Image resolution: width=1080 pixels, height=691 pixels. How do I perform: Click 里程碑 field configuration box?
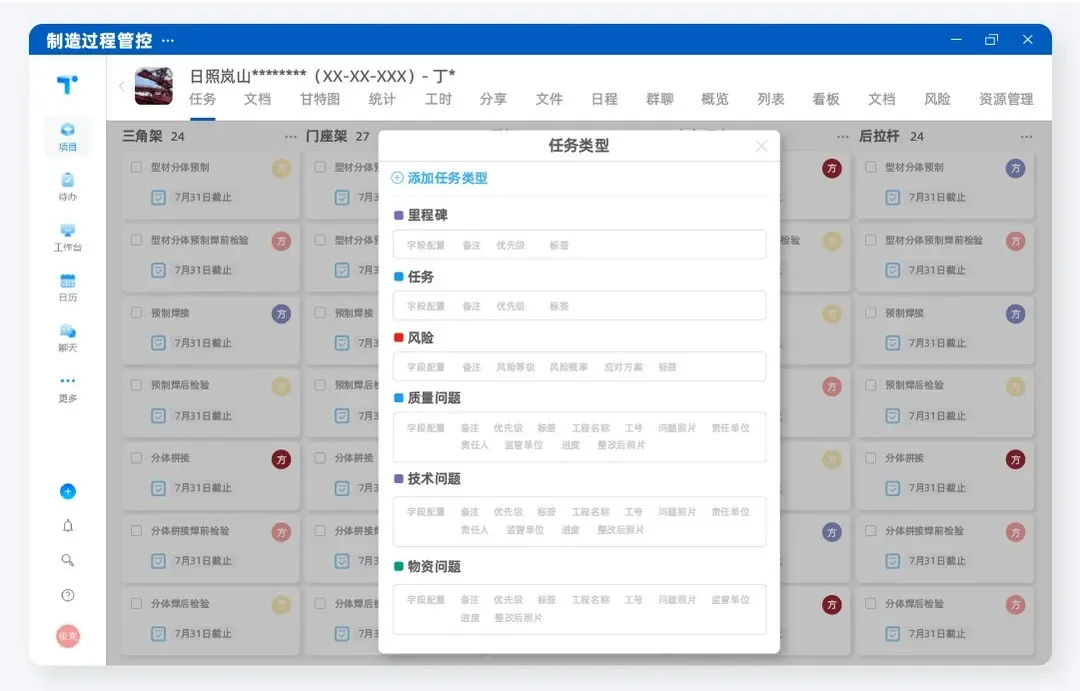[x=579, y=245]
